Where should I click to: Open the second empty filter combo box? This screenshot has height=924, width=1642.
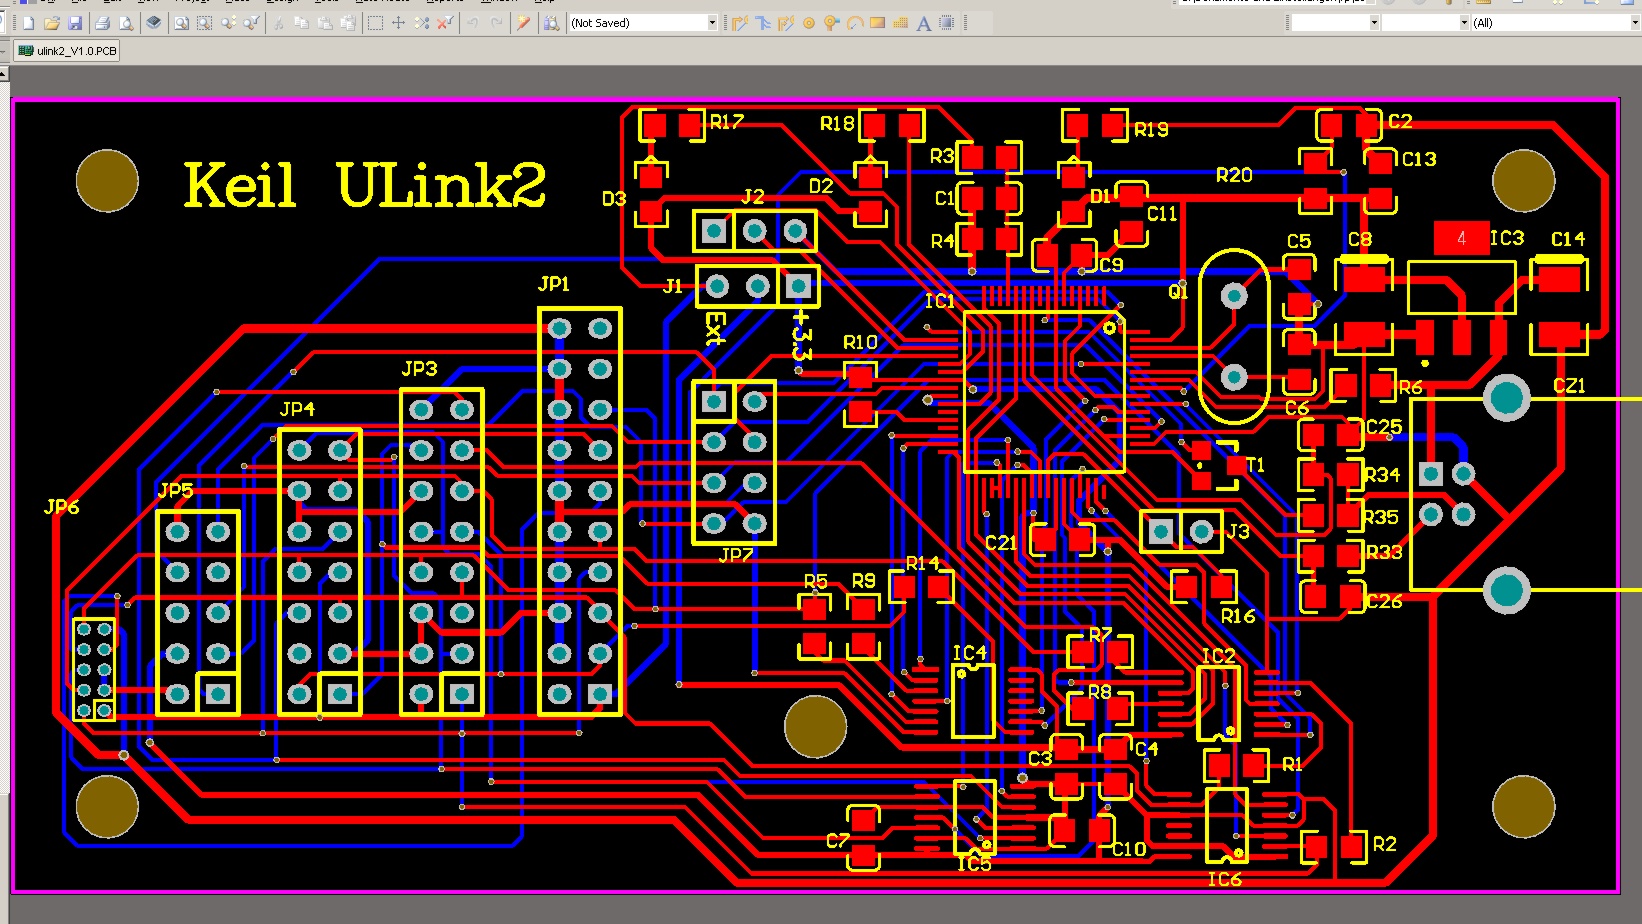point(1426,23)
